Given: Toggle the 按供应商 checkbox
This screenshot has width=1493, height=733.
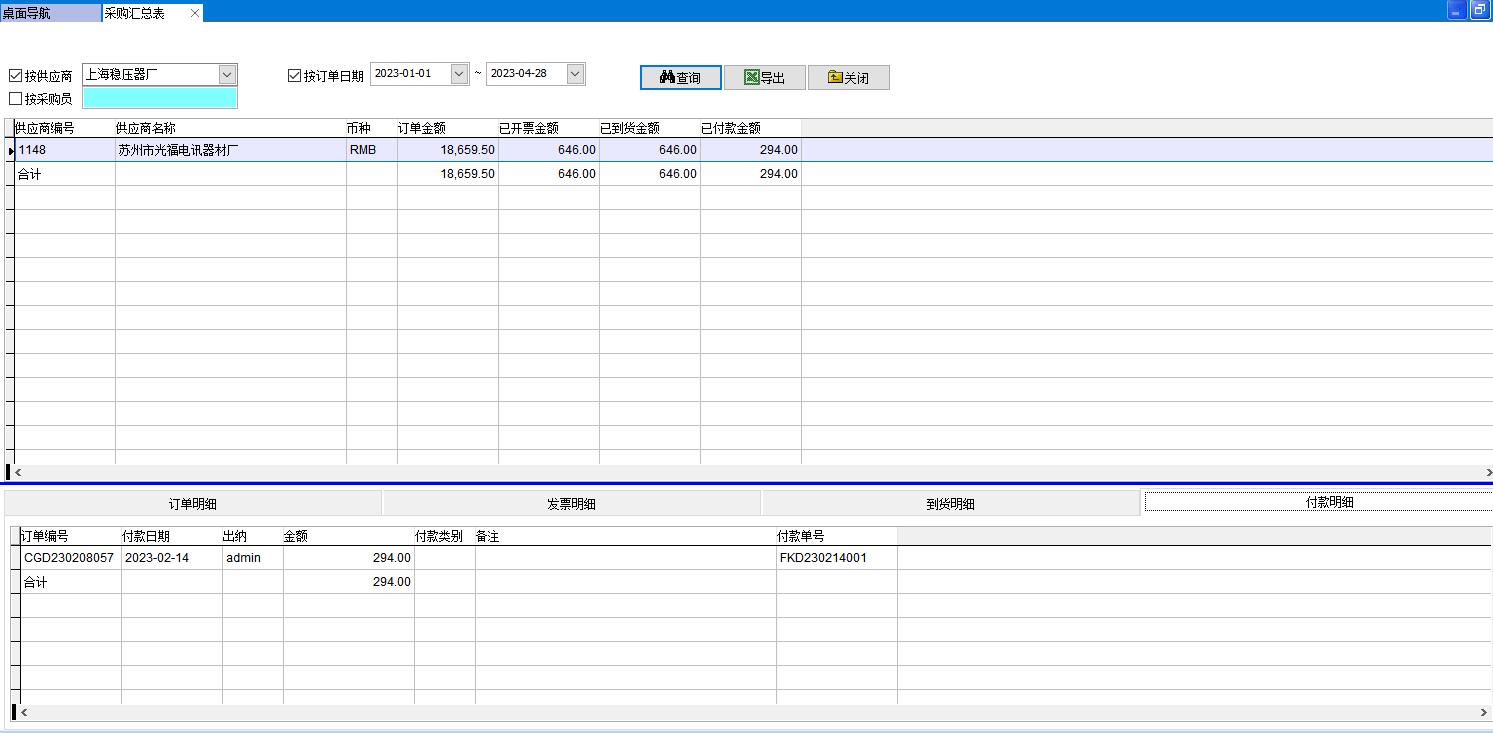Looking at the screenshot, I should click(x=15, y=76).
